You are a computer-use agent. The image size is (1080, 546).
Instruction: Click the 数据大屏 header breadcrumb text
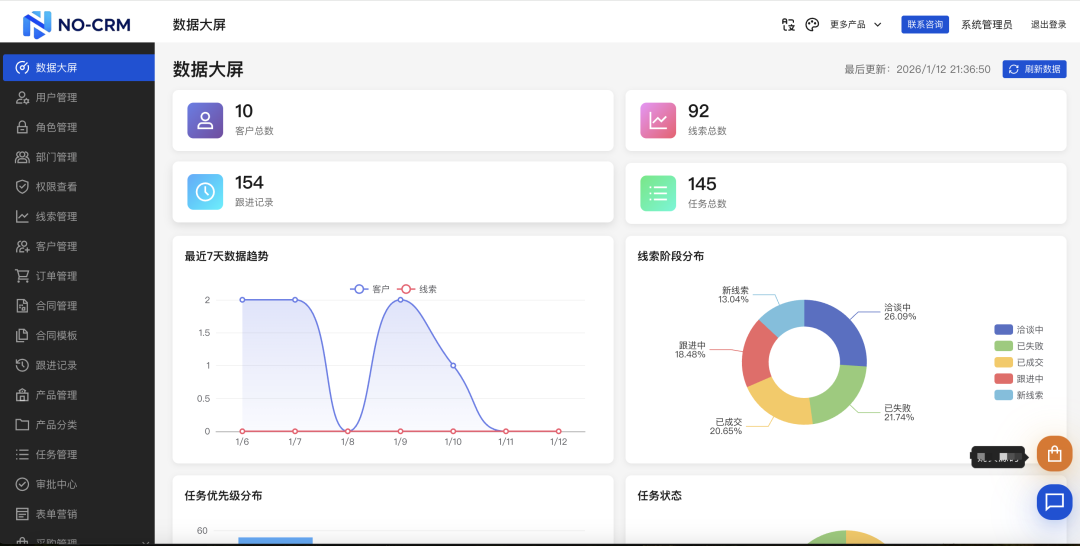pos(199,25)
